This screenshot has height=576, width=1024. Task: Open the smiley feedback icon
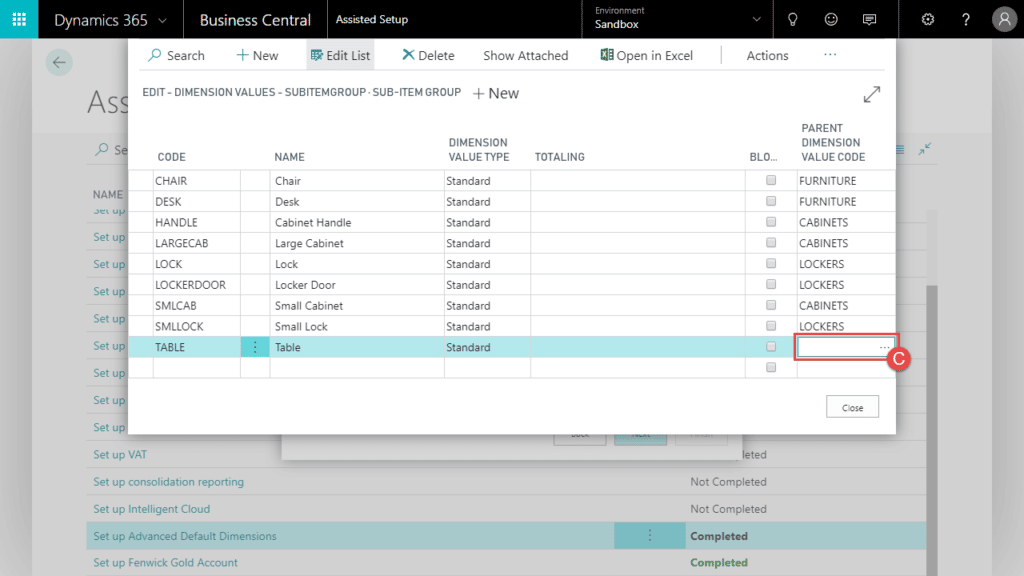point(831,20)
